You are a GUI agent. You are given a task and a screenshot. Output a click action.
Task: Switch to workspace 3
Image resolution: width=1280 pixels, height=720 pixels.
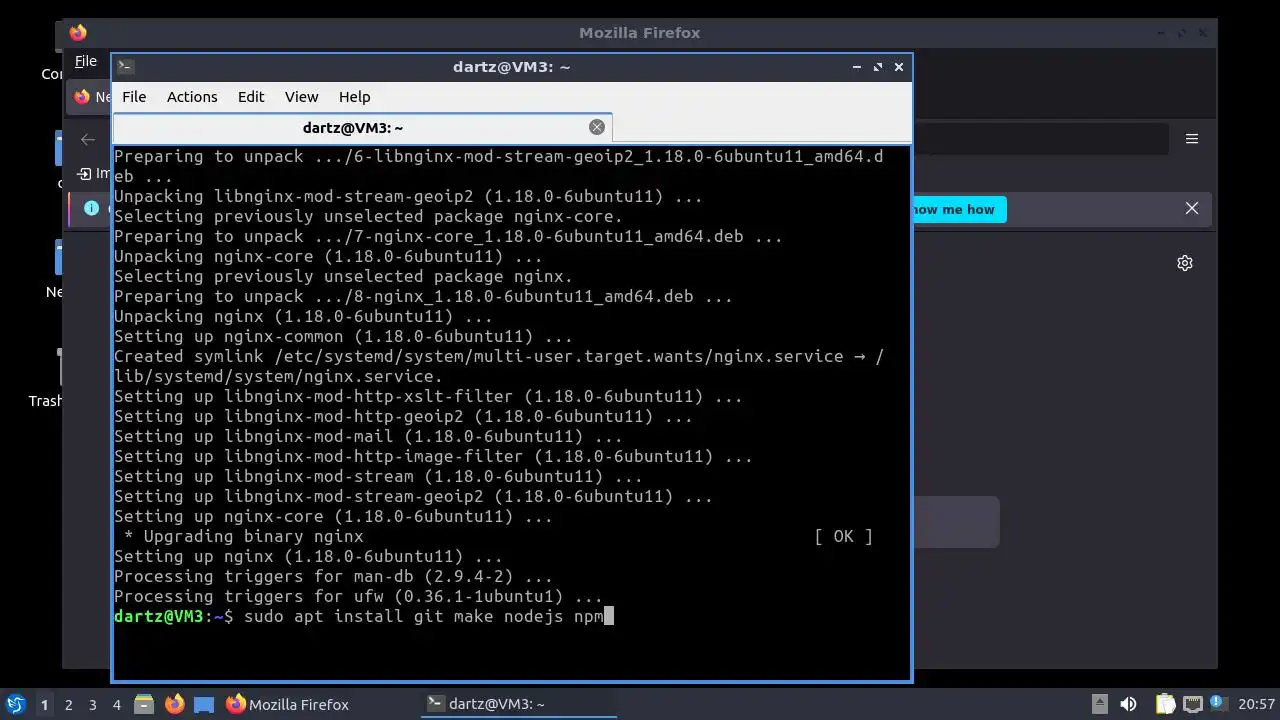coord(93,704)
